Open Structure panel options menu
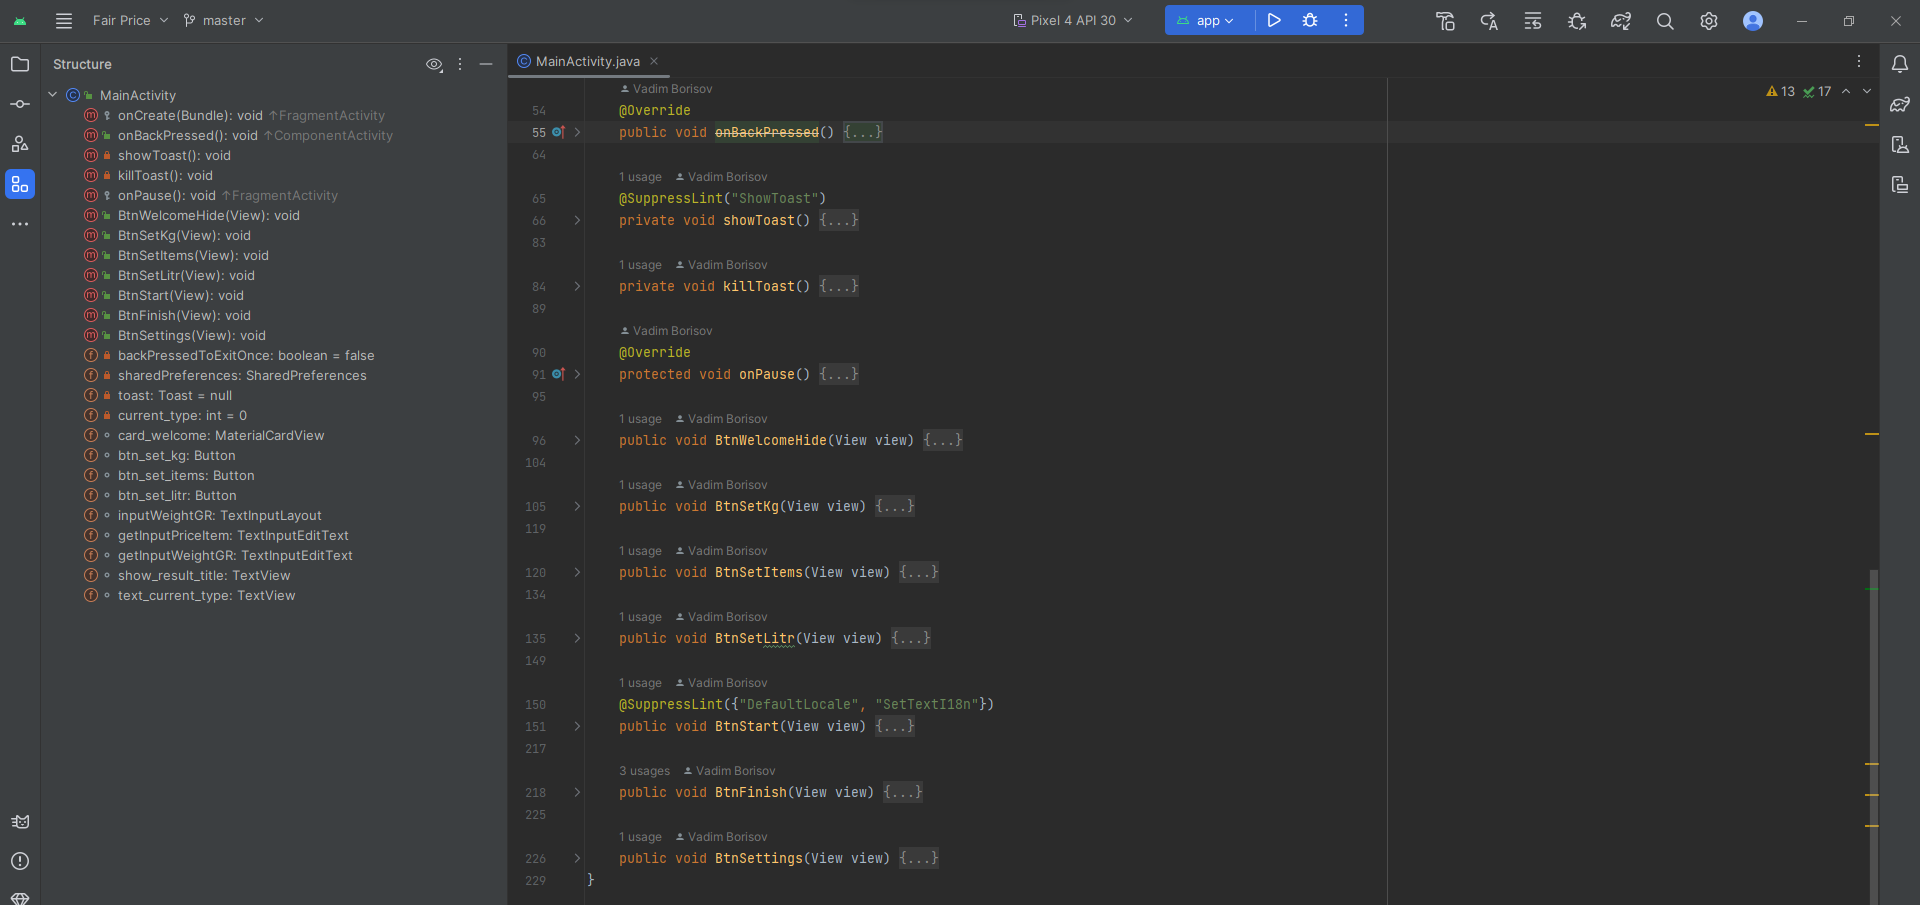This screenshot has width=1920, height=905. pyautogui.click(x=460, y=64)
